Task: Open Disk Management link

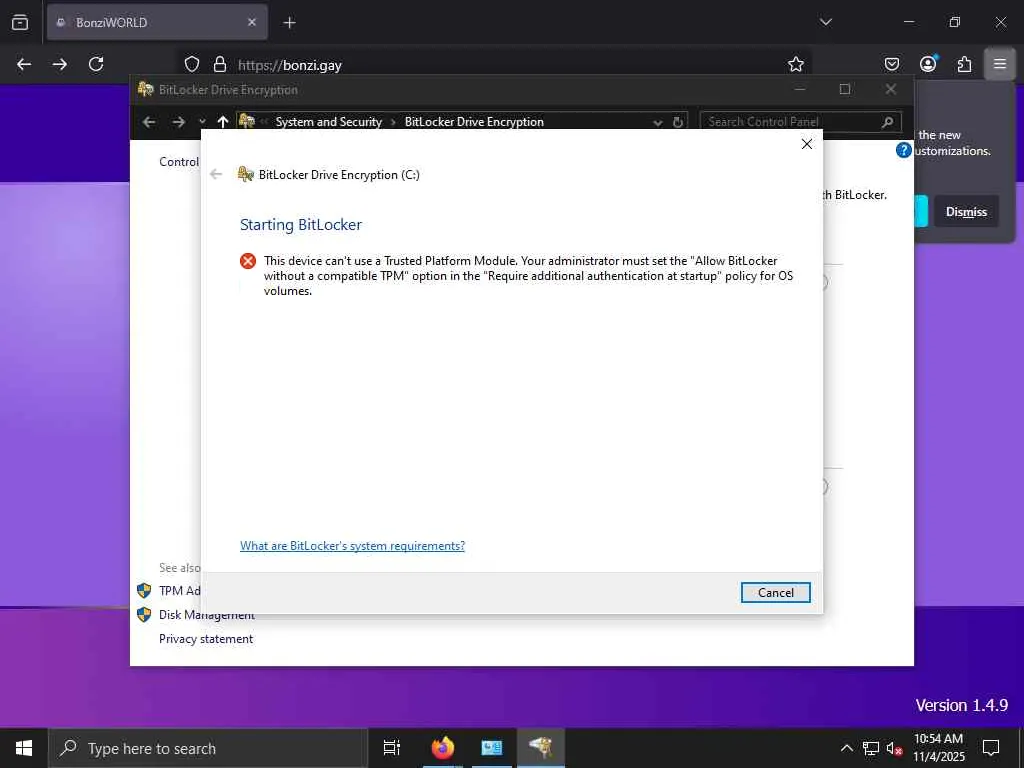Action: click(206, 615)
